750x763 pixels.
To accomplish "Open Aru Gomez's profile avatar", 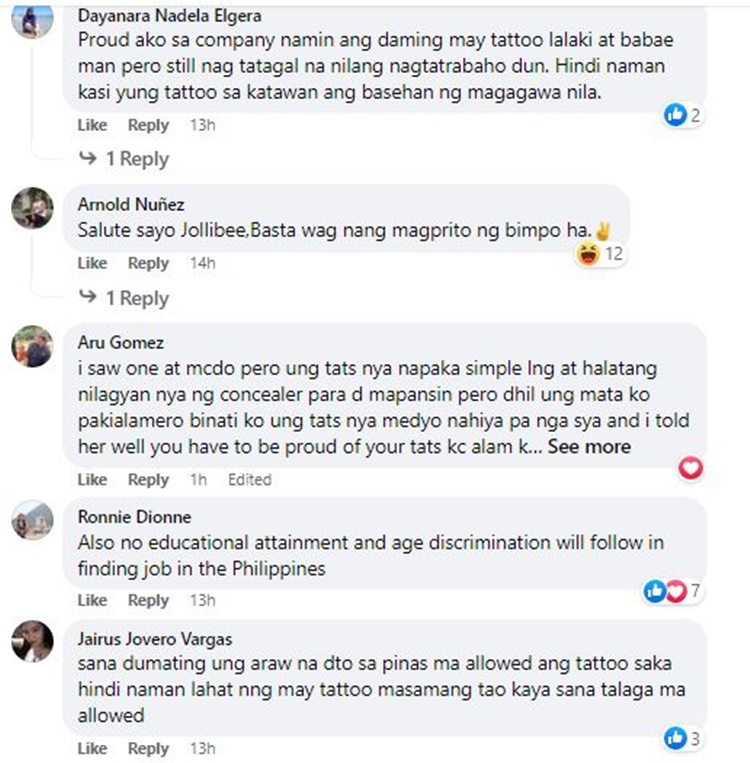I will [x=32, y=346].
